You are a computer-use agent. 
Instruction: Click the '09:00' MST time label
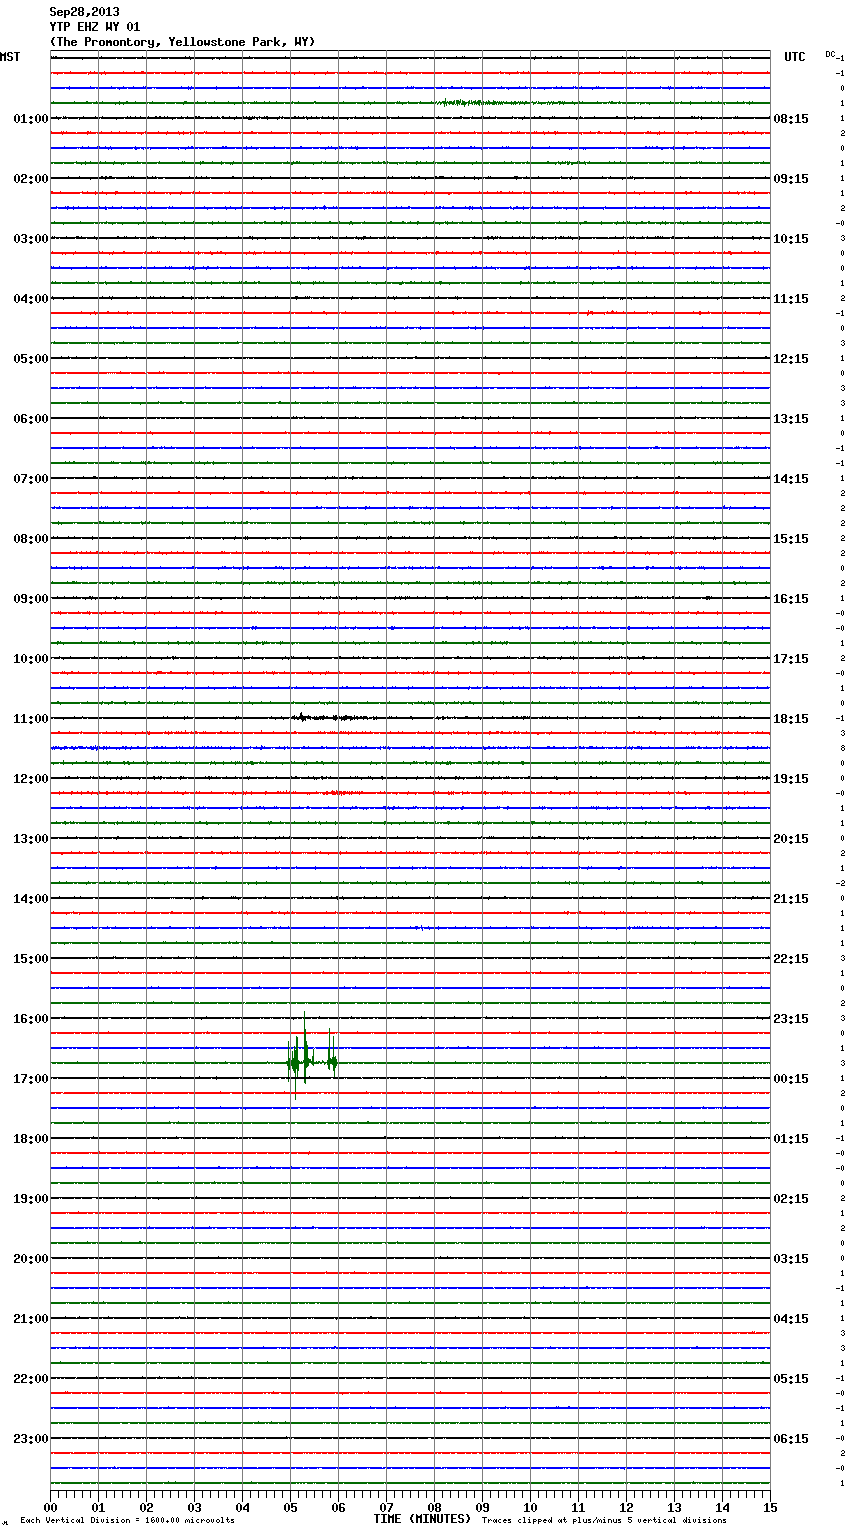[x=30, y=599]
